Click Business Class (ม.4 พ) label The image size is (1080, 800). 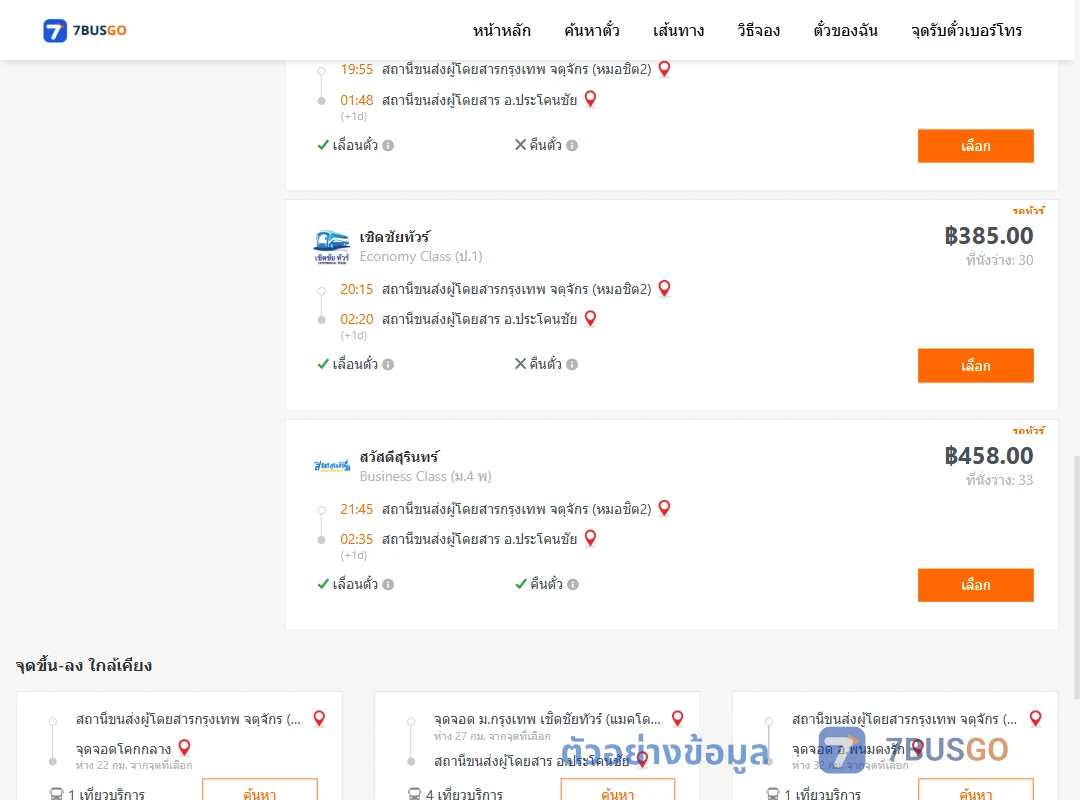click(425, 476)
